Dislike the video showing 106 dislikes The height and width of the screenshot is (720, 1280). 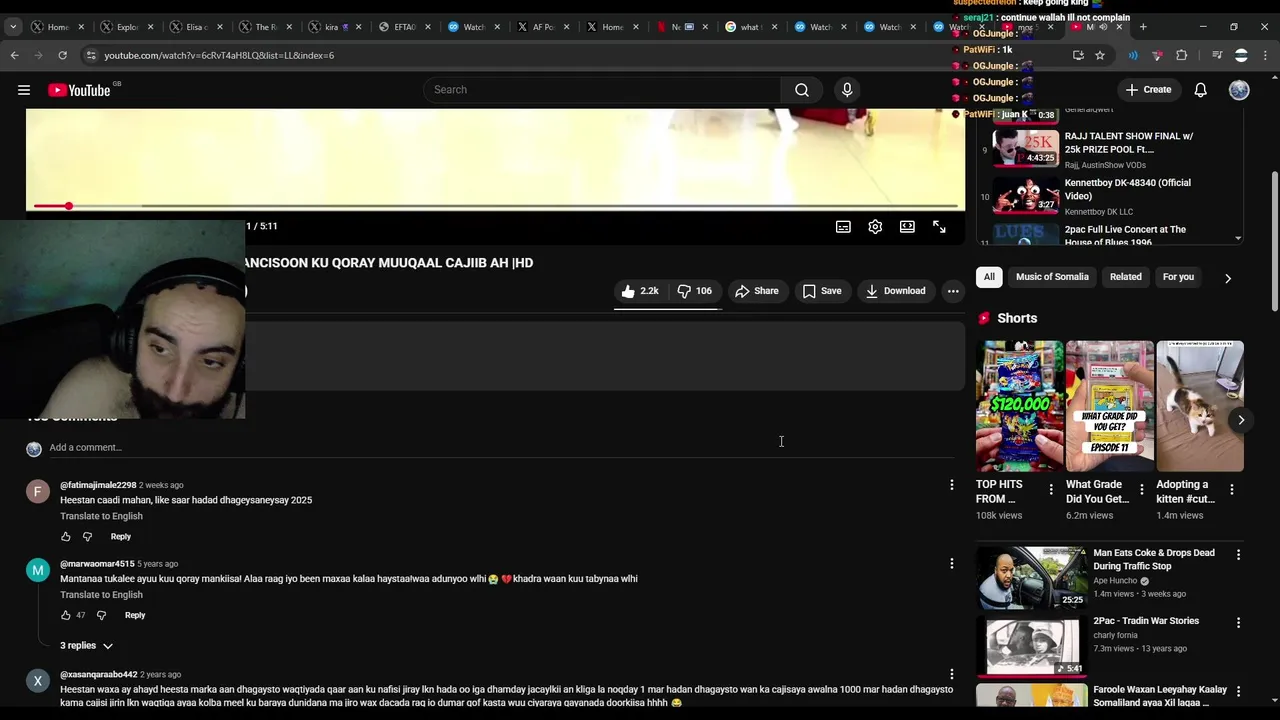(x=694, y=291)
